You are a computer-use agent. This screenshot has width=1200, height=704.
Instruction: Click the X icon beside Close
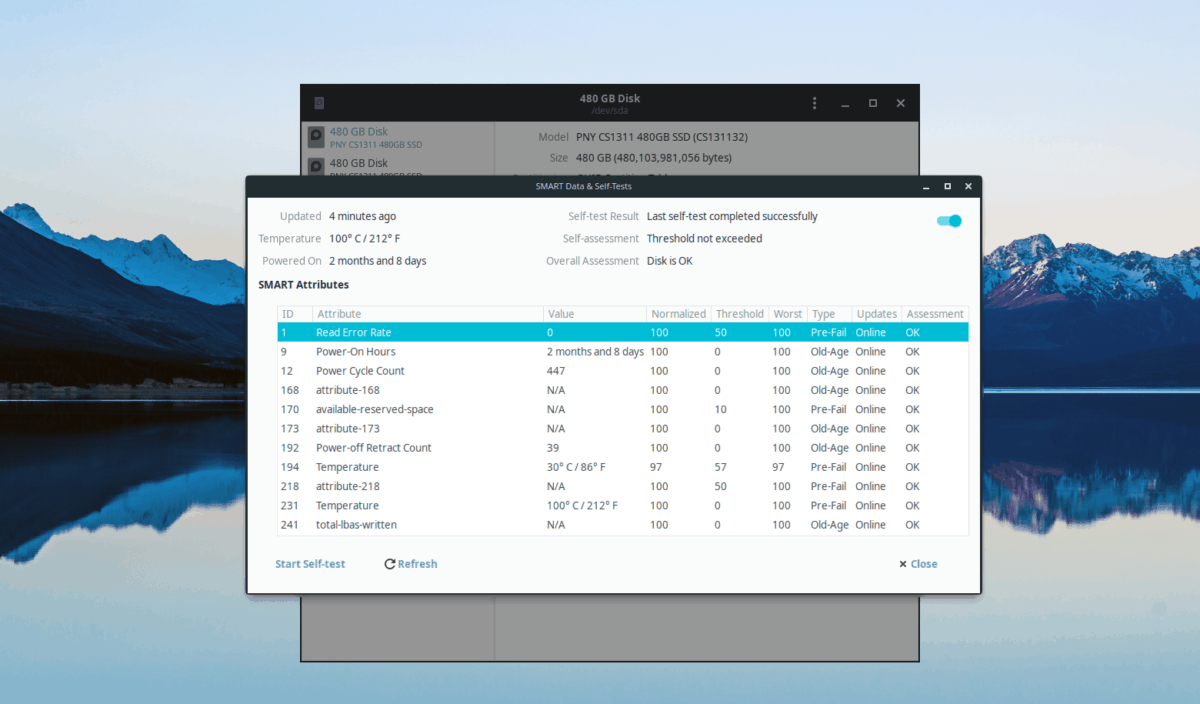(x=903, y=564)
